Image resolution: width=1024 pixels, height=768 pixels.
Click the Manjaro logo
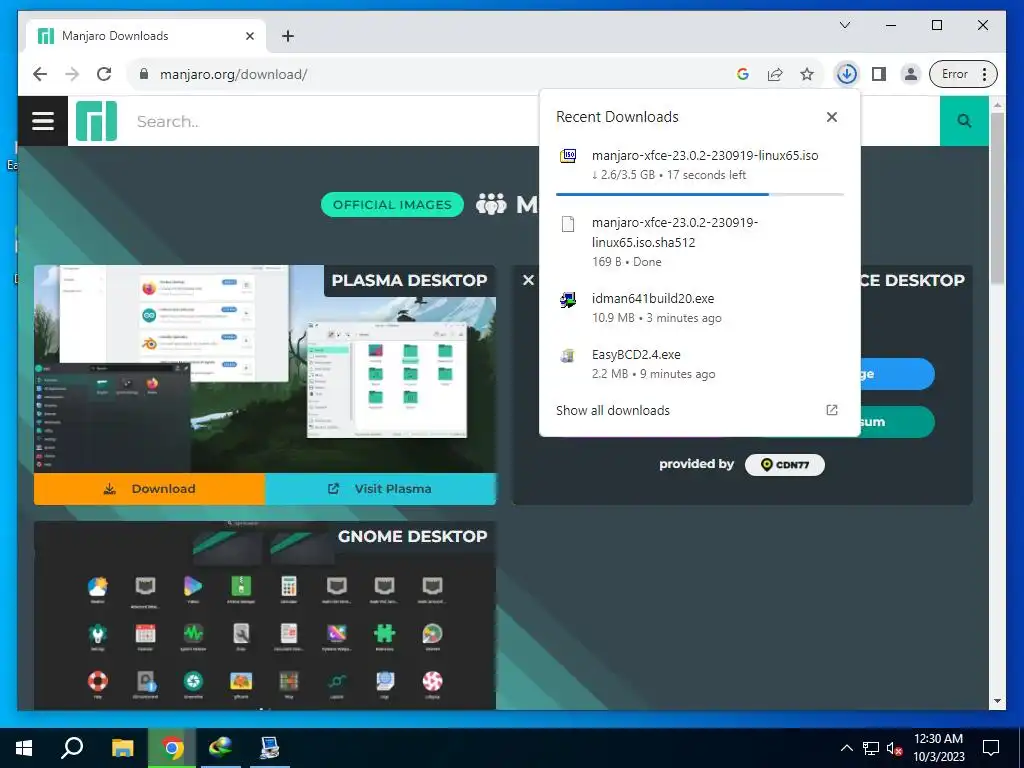pyautogui.click(x=96, y=121)
